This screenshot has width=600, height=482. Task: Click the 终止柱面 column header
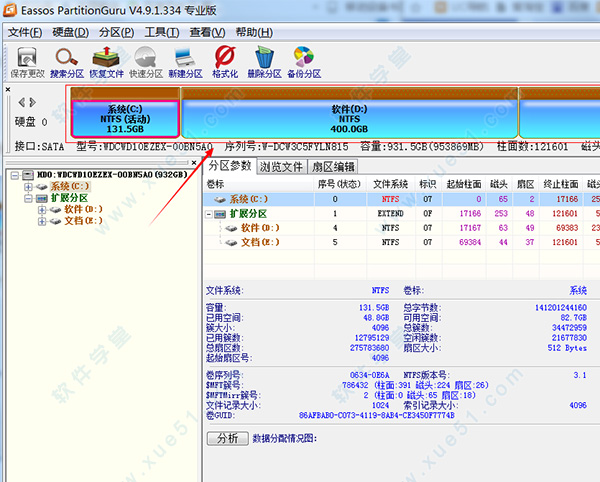561,185
